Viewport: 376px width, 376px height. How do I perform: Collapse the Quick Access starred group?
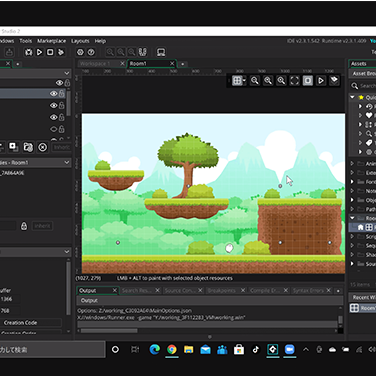point(352,97)
